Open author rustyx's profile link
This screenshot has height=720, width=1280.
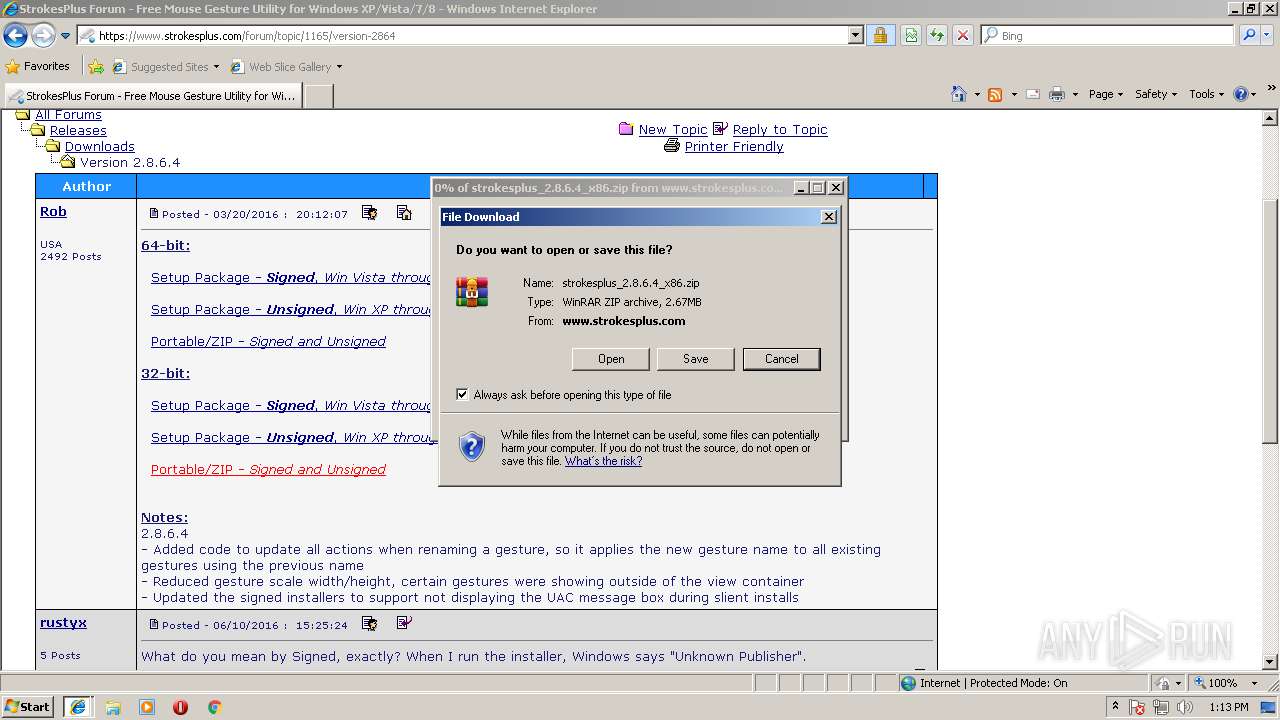pos(63,623)
